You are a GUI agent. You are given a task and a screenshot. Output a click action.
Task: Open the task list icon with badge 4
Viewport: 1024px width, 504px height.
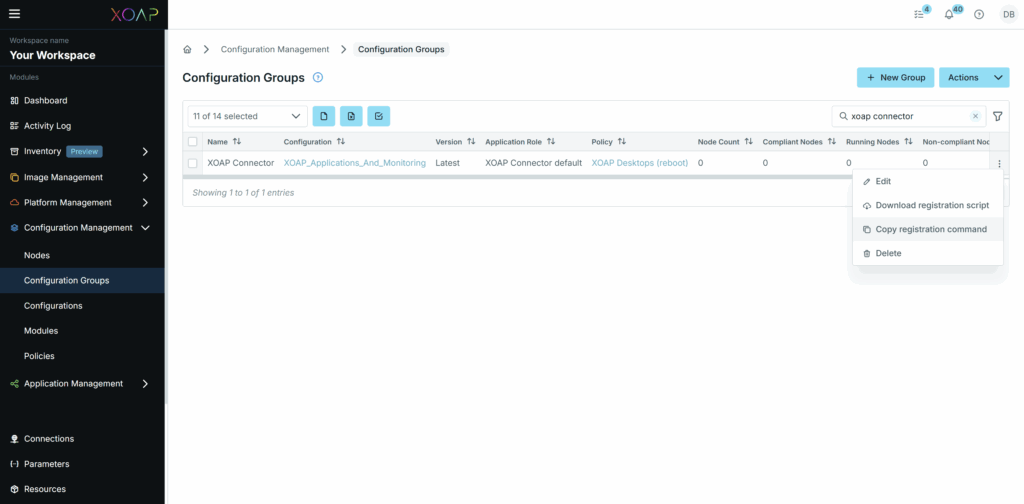point(920,14)
